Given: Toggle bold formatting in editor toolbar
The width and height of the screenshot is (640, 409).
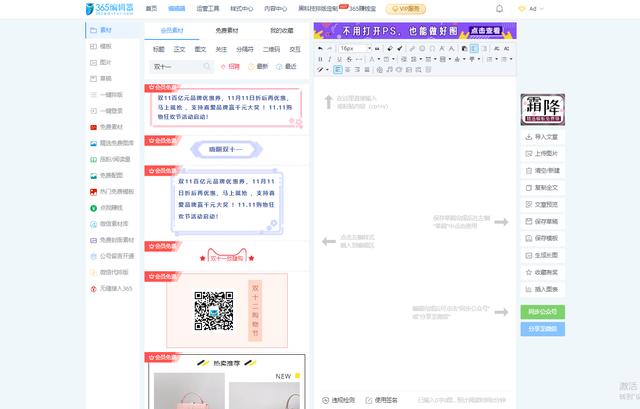Looking at the screenshot, I should pos(320,59).
